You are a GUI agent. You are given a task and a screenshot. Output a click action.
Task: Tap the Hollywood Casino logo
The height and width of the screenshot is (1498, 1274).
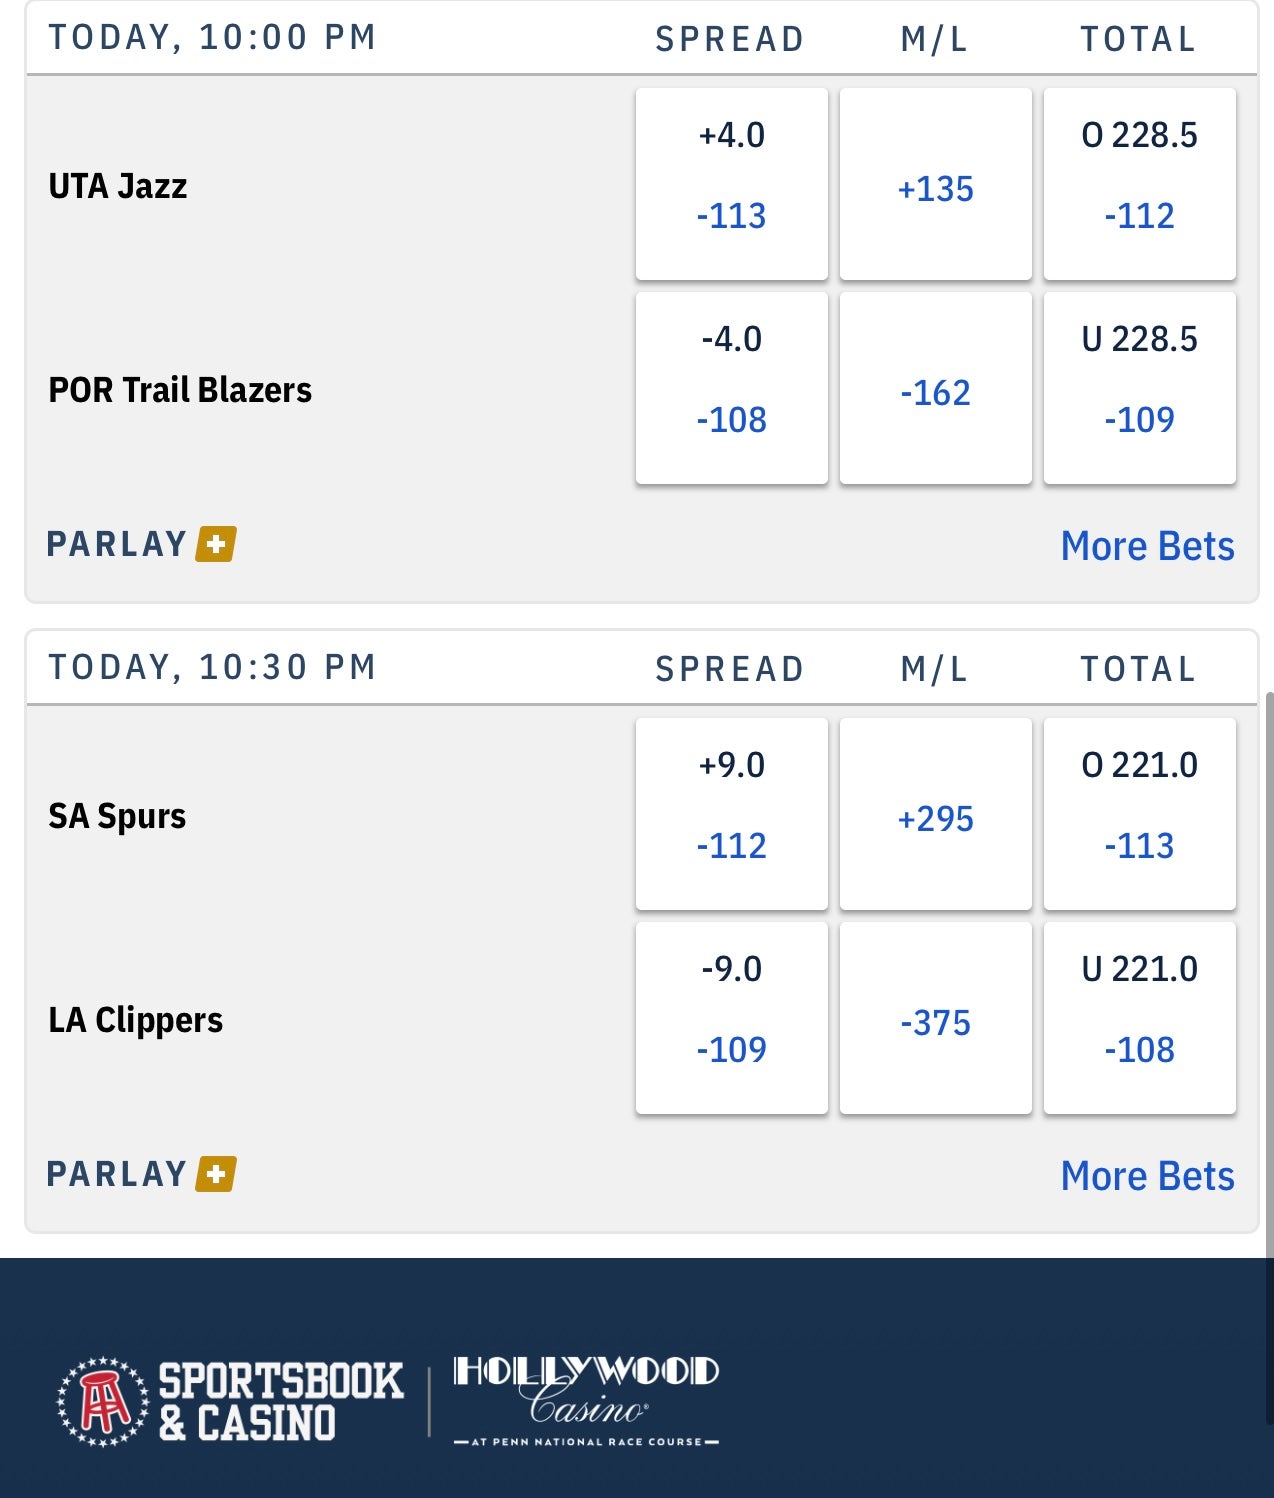(x=586, y=1399)
